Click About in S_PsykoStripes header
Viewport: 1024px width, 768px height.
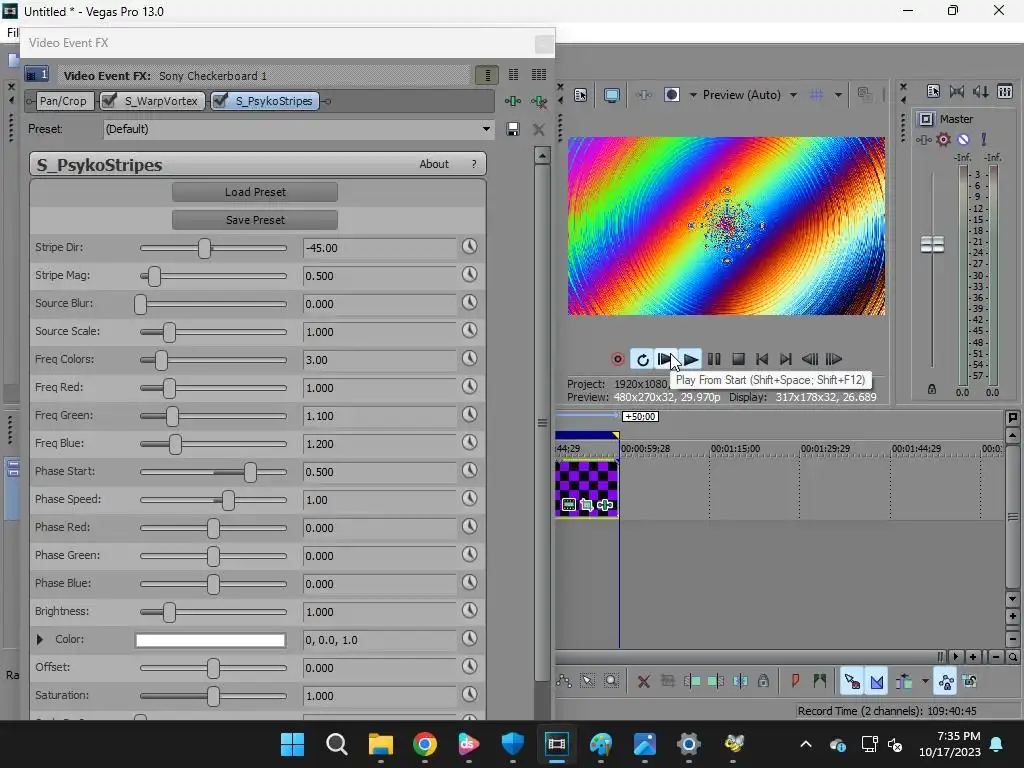(434, 164)
